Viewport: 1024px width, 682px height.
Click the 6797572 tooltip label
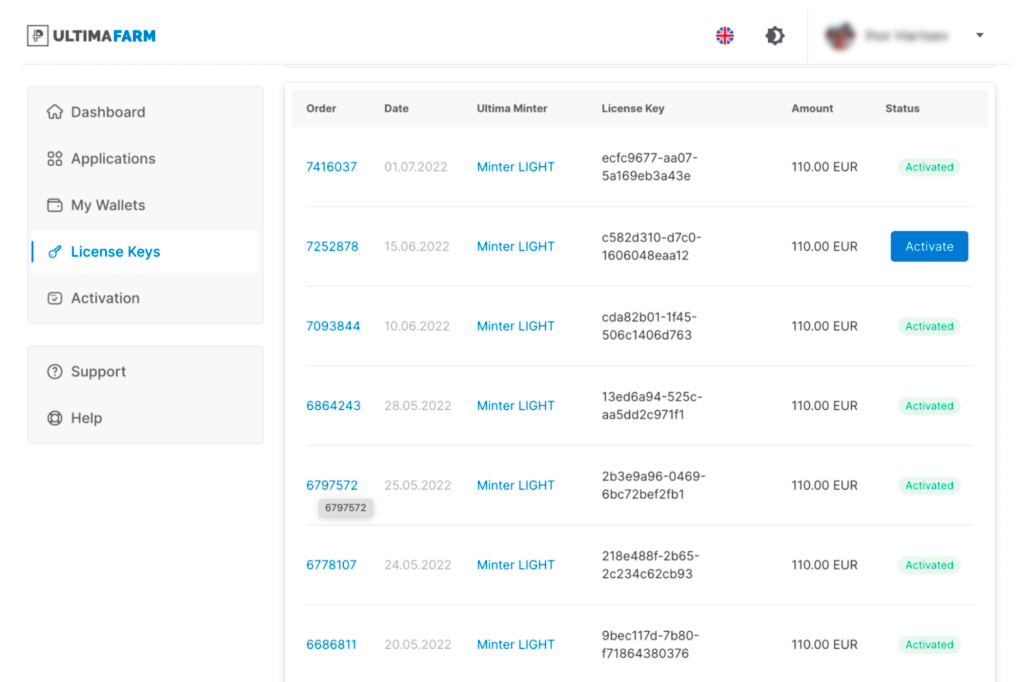345,508
